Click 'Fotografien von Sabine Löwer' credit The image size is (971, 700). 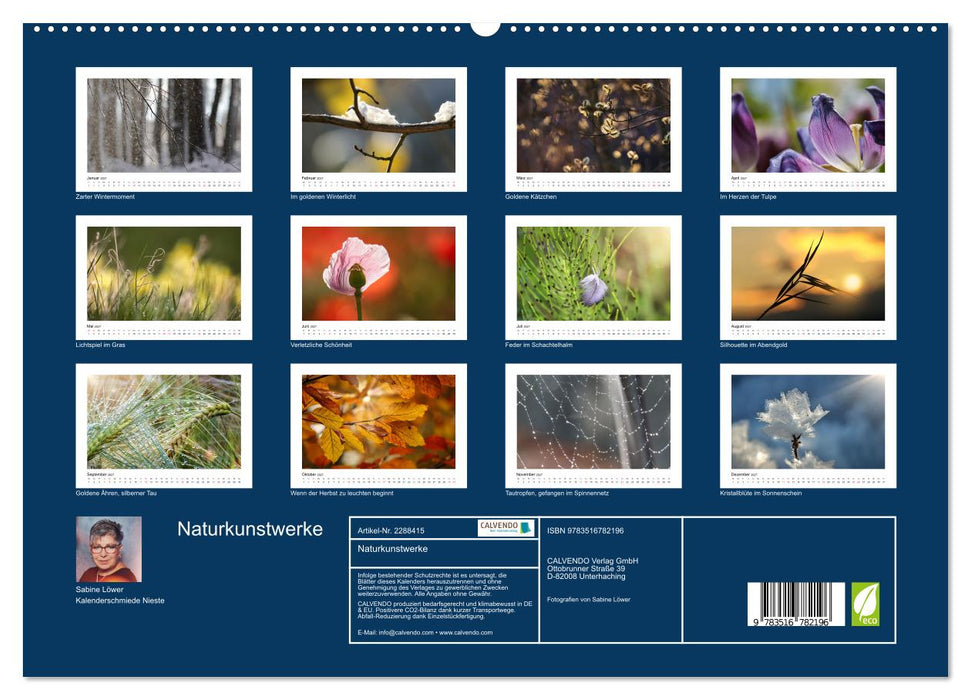(589, 600)
